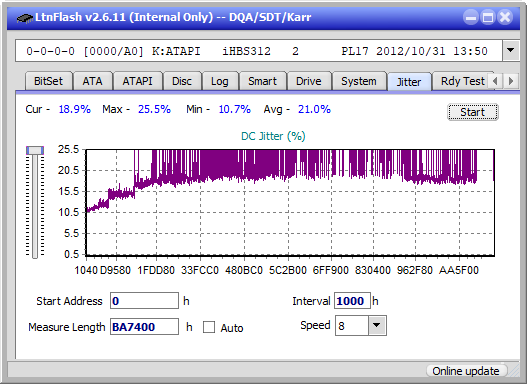Click the vertical slider track below thumb

35,207
